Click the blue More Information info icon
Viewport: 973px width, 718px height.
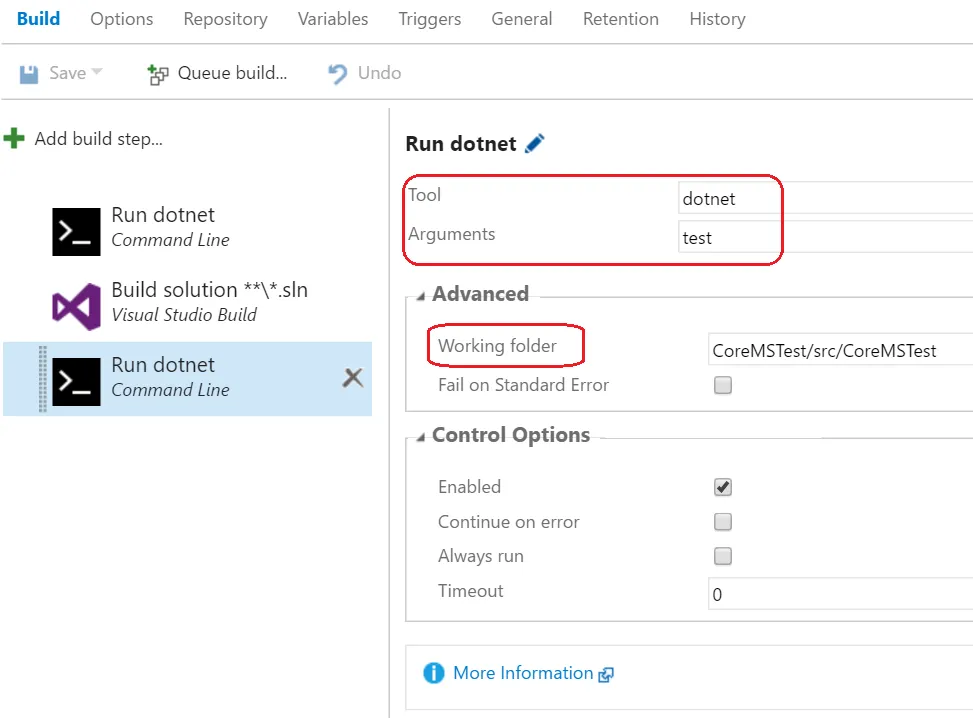(x=433, y=673)
